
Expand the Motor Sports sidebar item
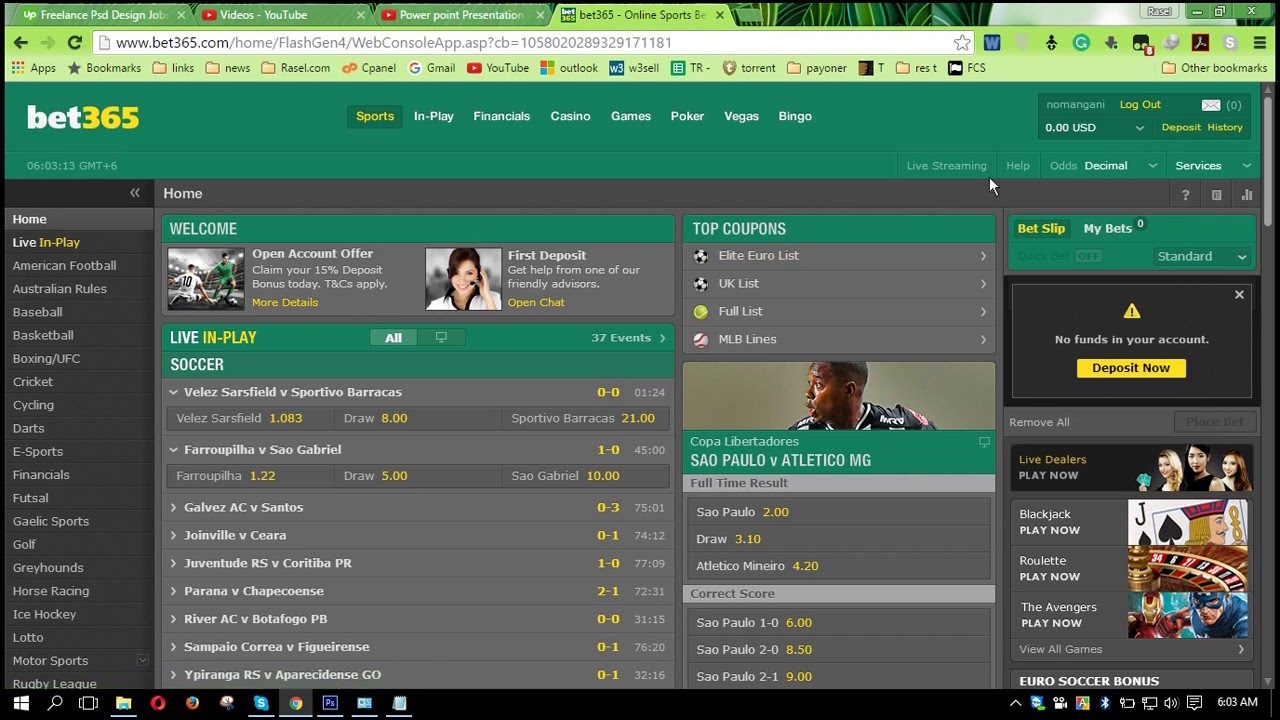(142, 660)
